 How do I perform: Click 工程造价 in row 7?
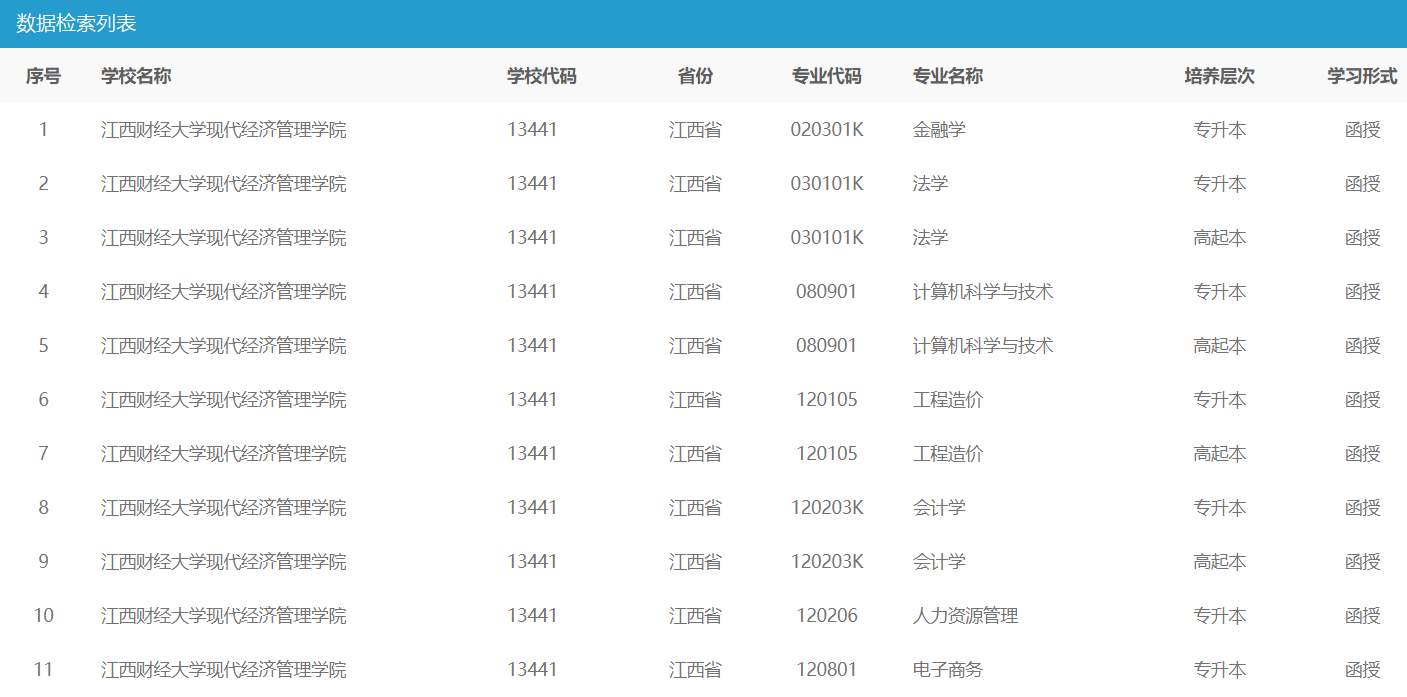(x=948, y=454)
